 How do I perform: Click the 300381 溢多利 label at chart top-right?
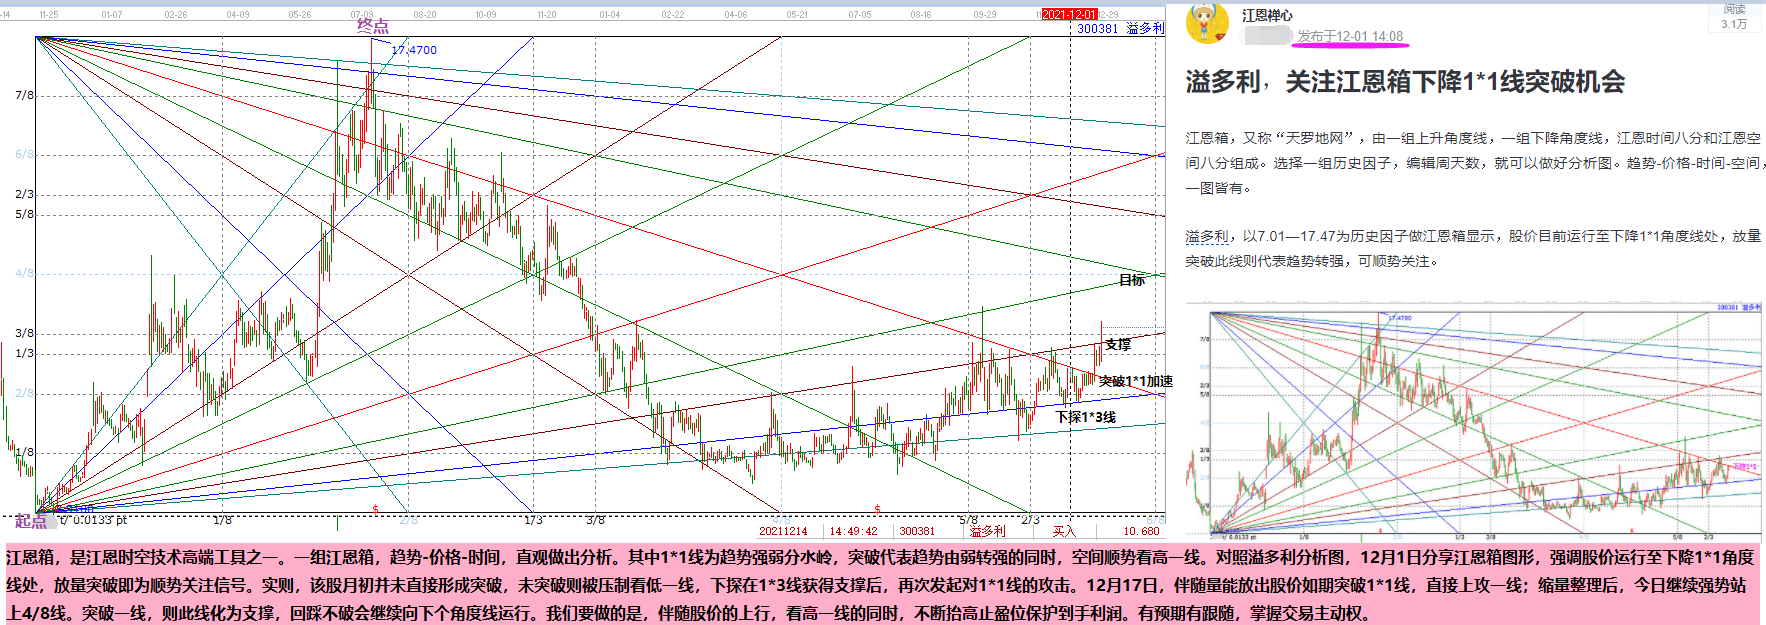click(x=1120, y=29)
